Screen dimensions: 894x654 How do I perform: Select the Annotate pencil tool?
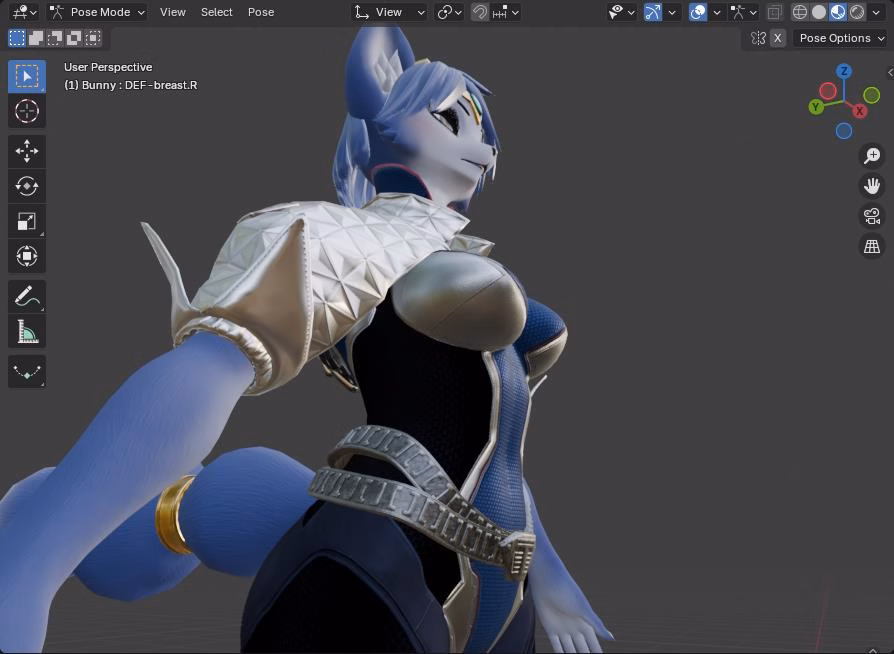pyautogui.click(x=27, y=296)
